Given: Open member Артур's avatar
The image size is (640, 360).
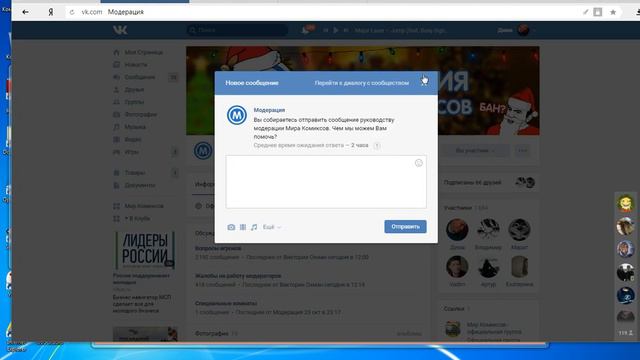Looking at the screenshot, I should click(488, 267).
